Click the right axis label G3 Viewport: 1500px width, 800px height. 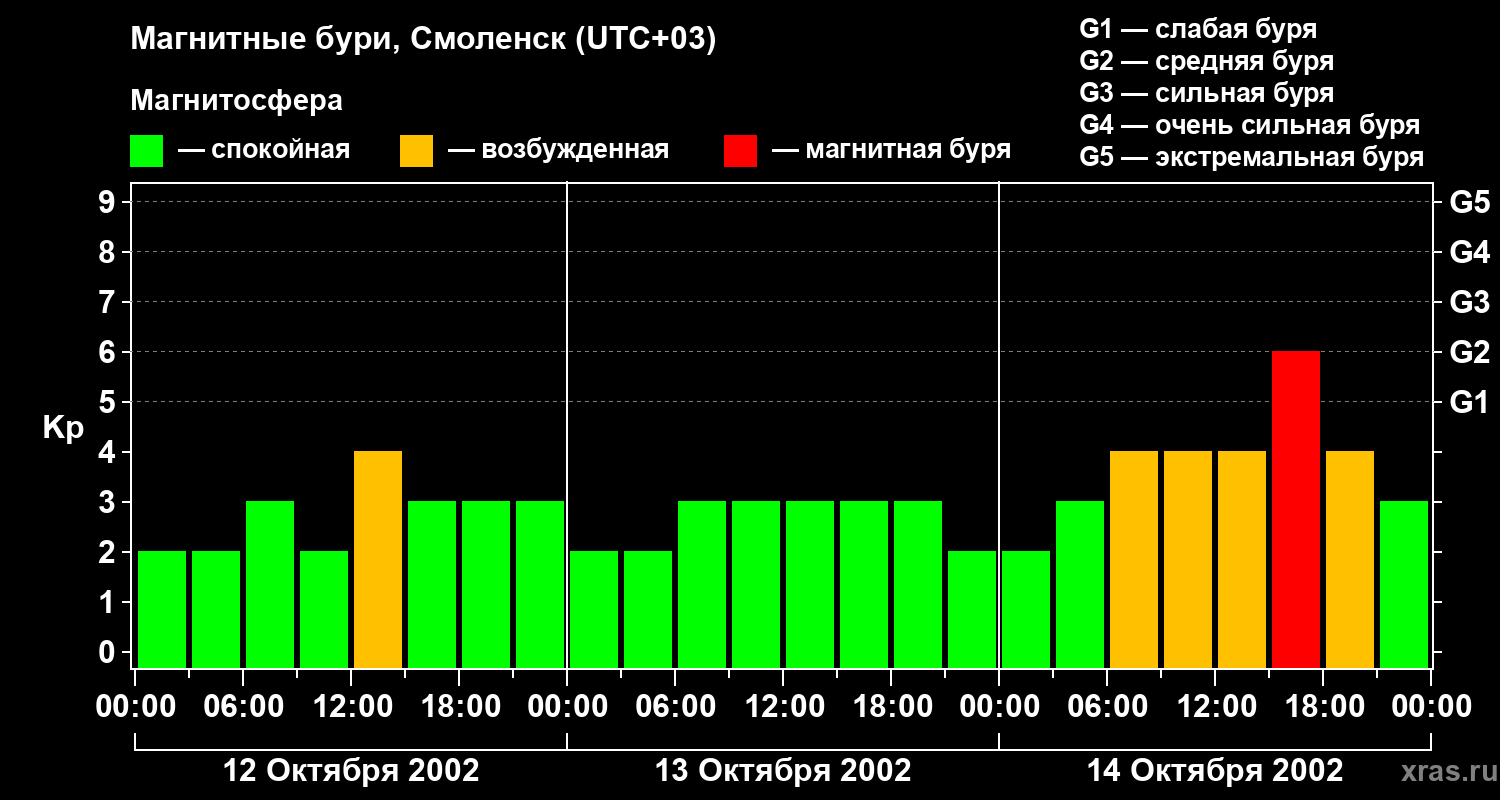click(x=1469, y=302)
